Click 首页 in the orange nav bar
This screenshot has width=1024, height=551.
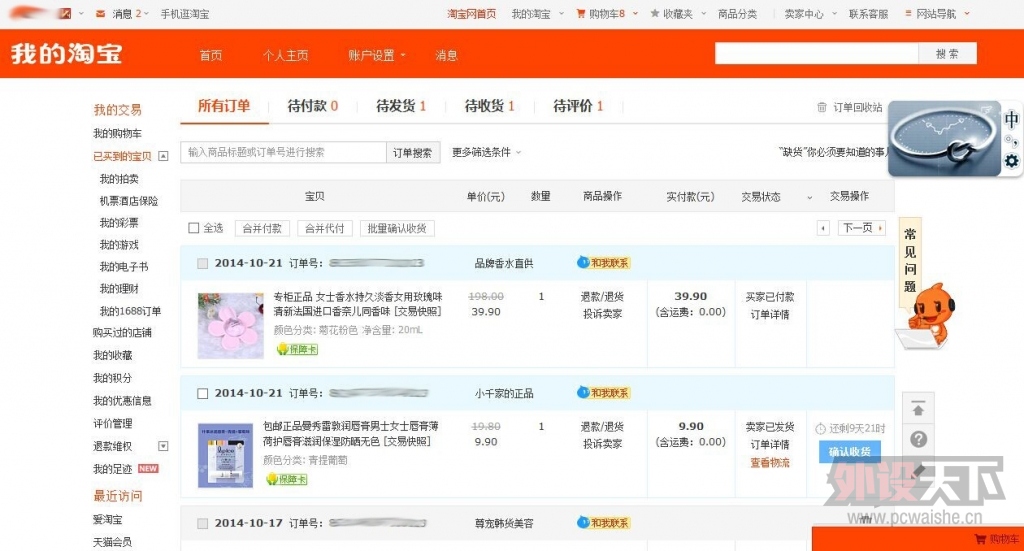pos(211,55)
